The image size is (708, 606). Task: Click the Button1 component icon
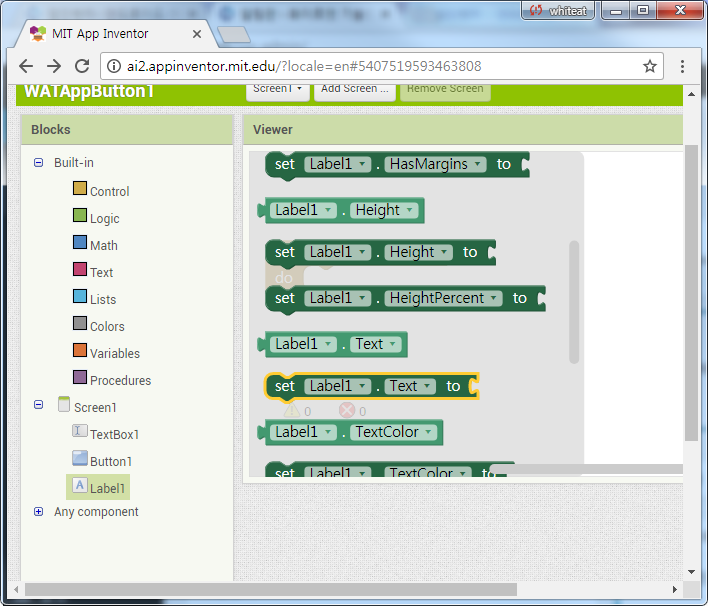pyautogui.click(x=80, y=458)
